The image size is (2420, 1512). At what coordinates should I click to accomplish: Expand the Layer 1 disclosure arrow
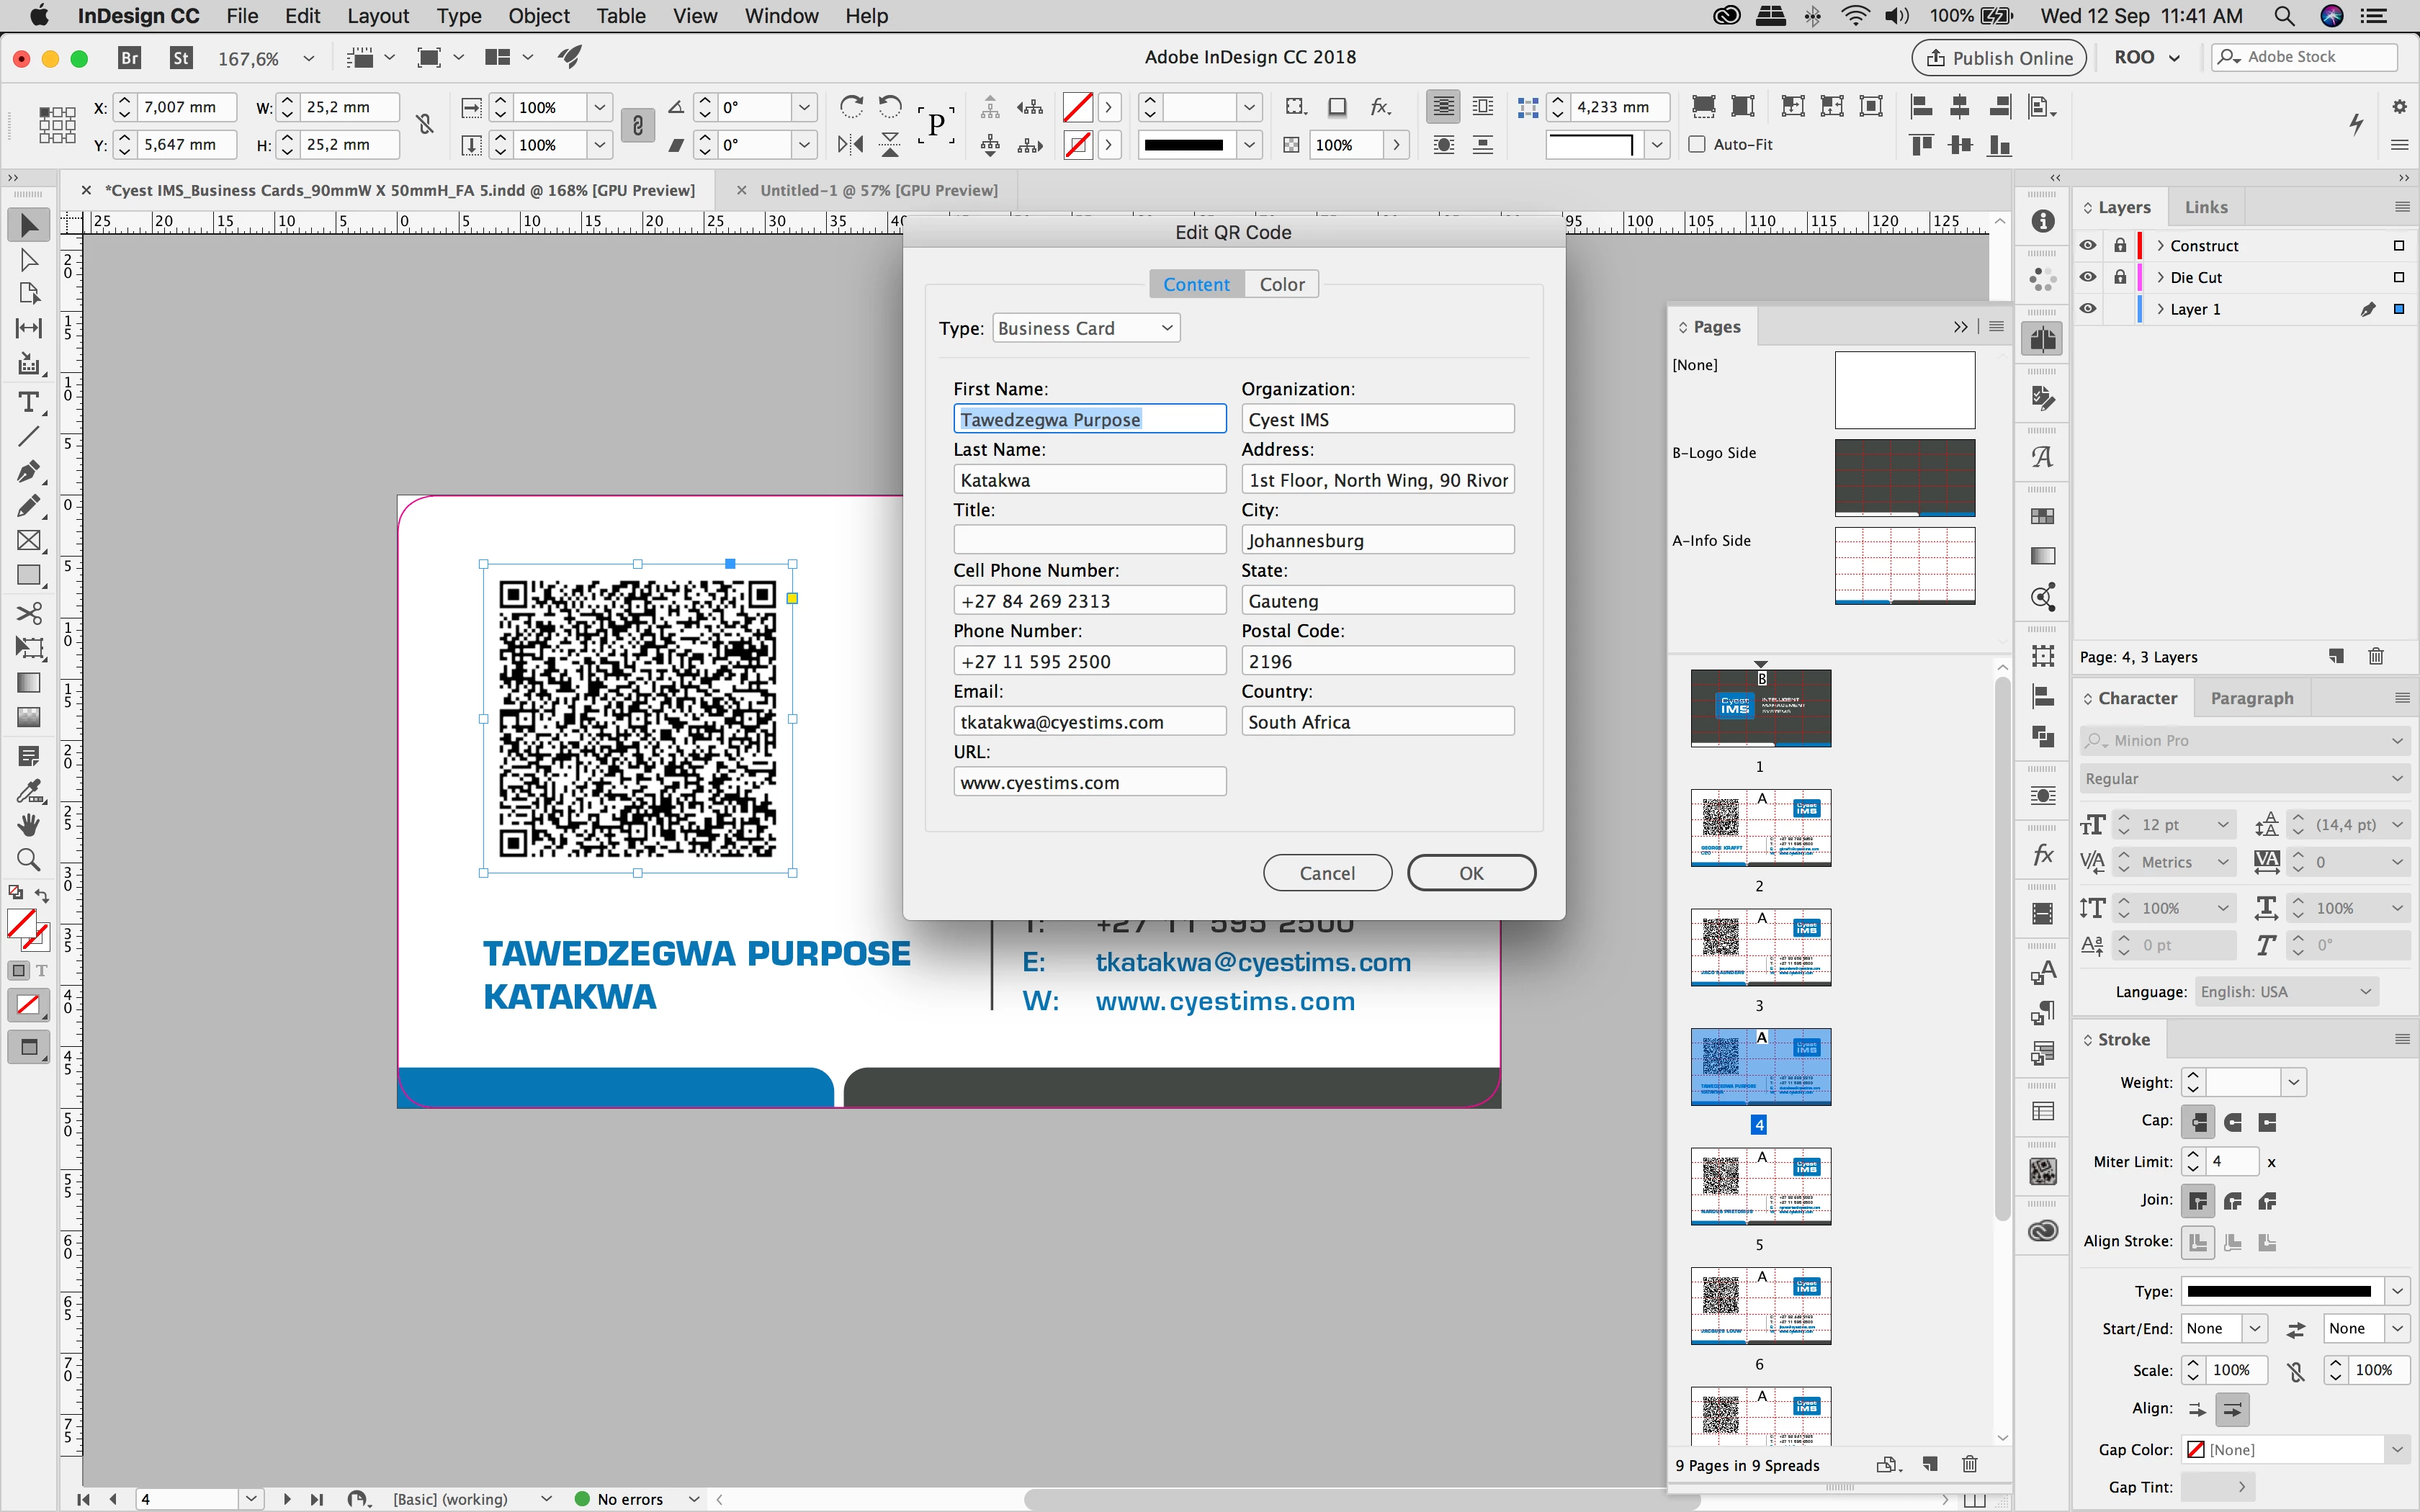click(x=2160, y=309)
